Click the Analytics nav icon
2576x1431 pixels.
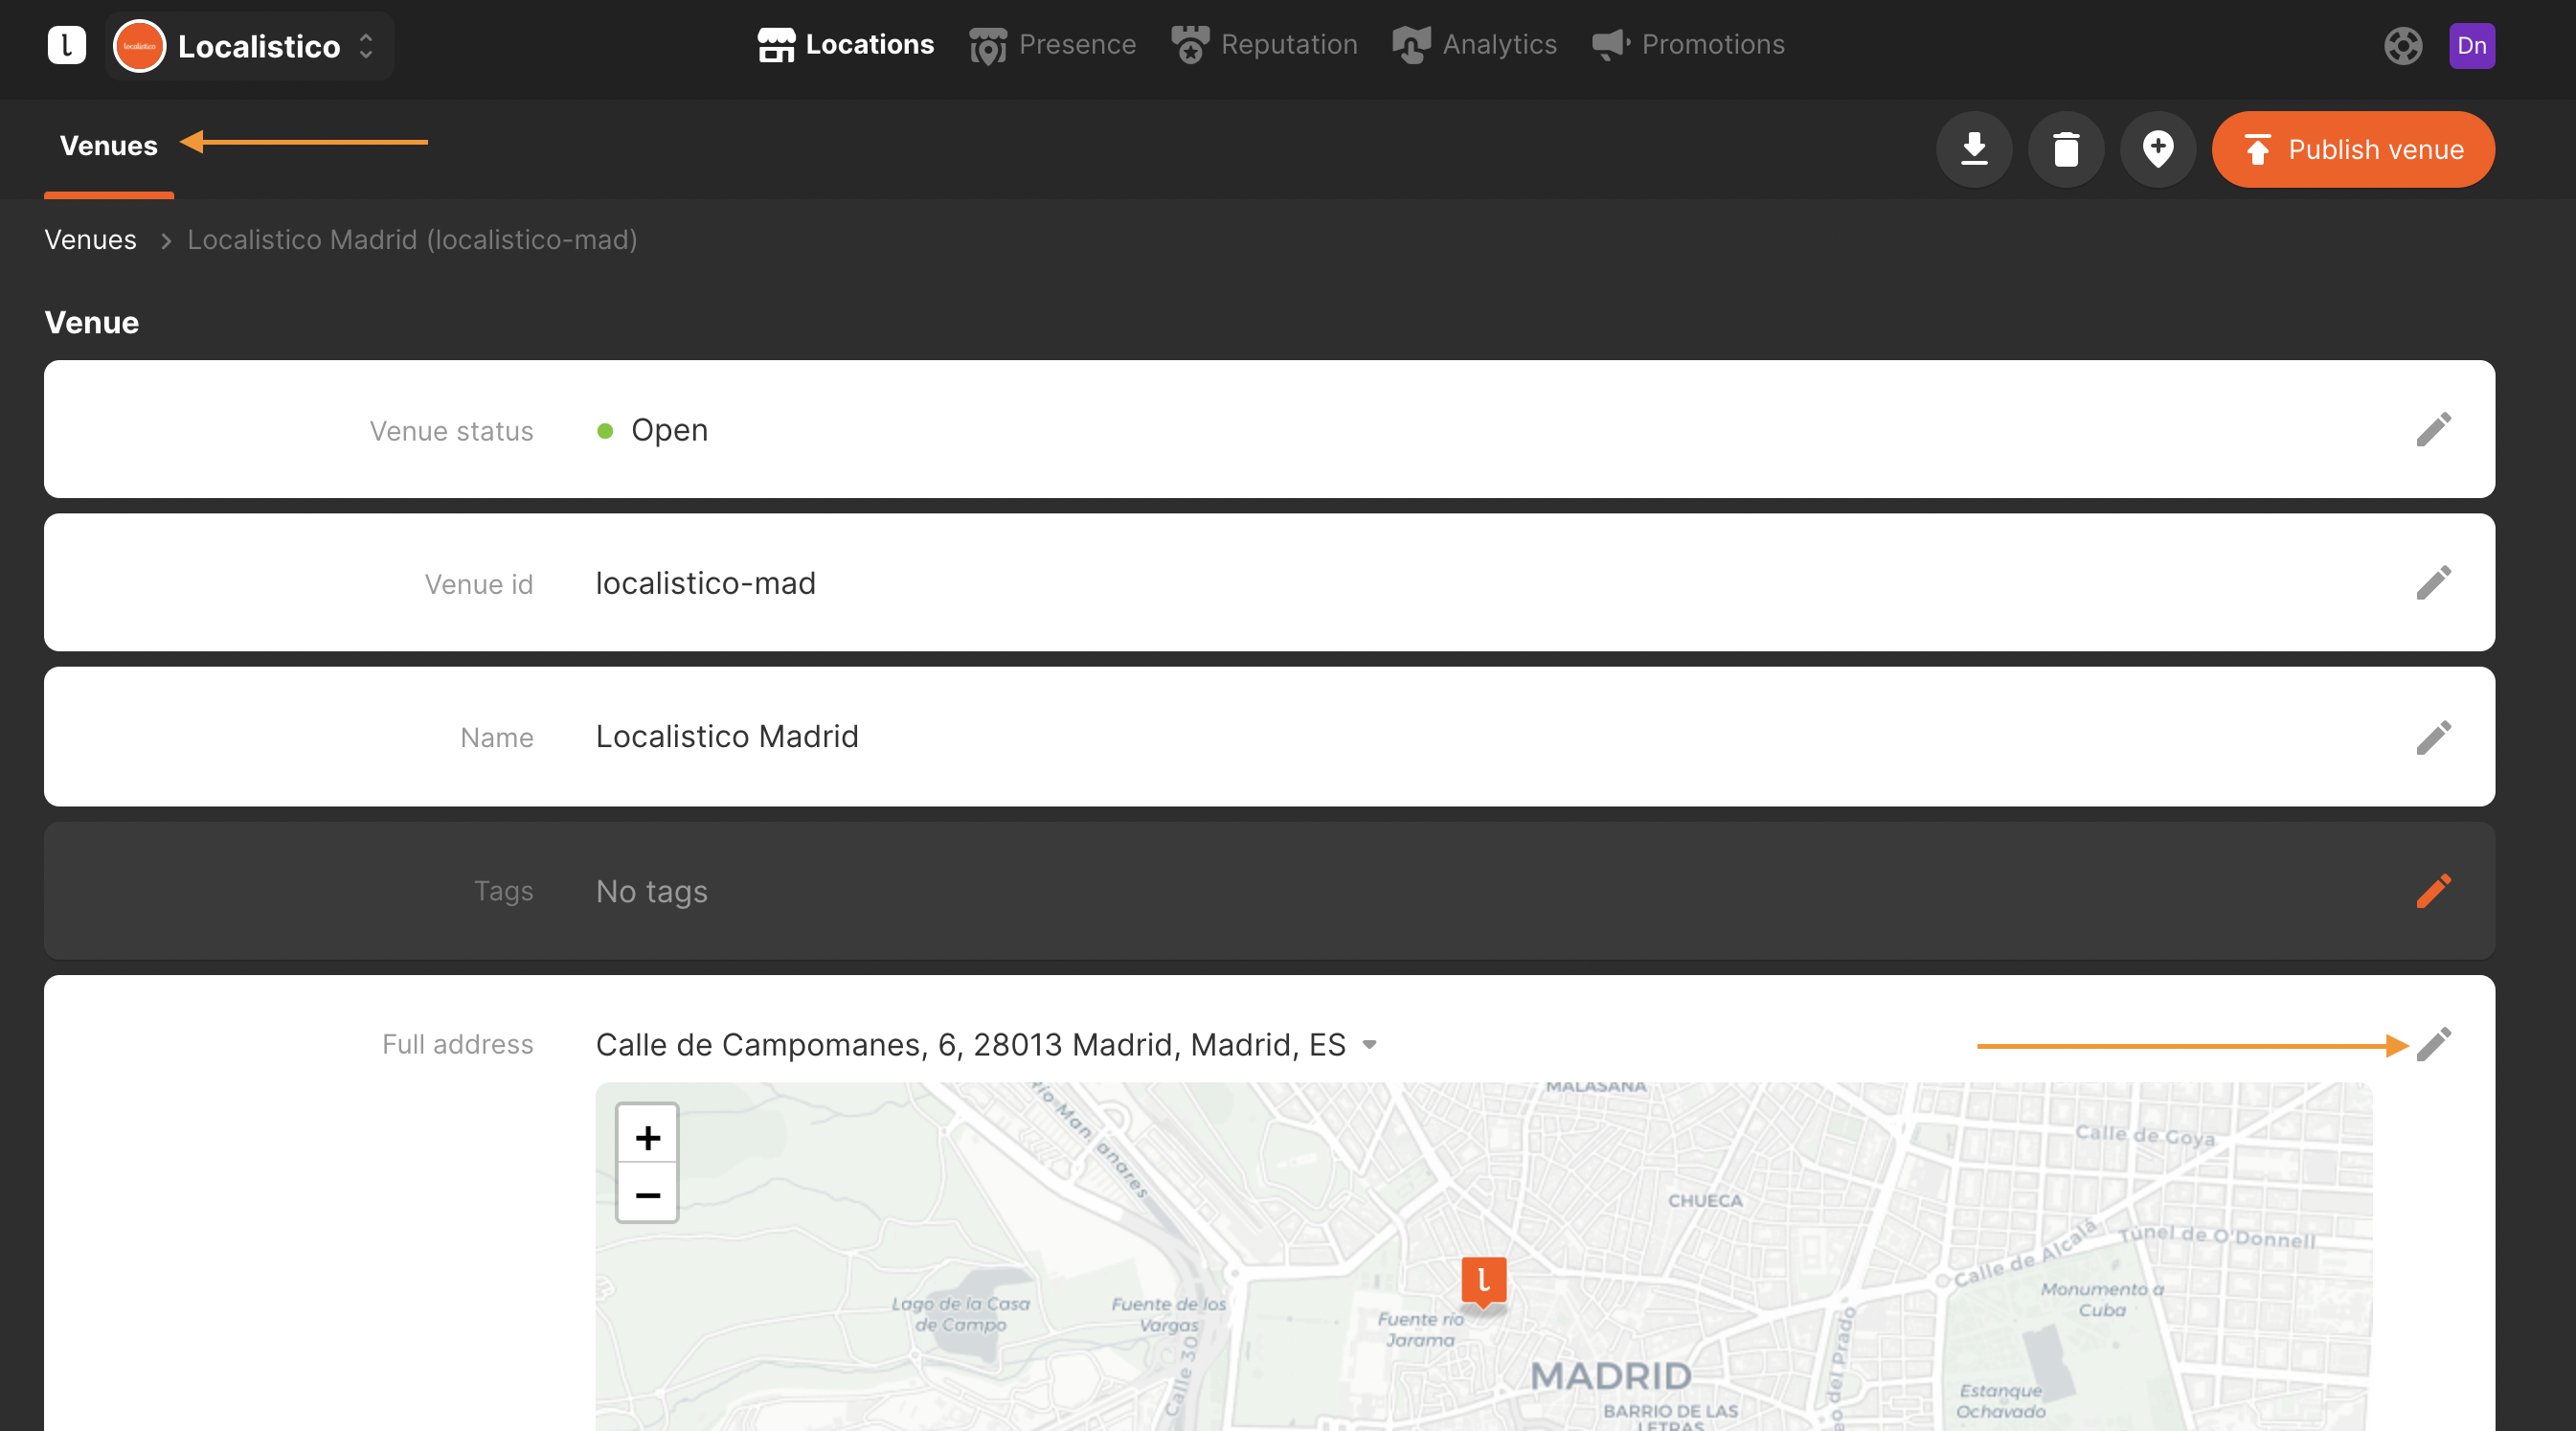(x=1411, y=45)
